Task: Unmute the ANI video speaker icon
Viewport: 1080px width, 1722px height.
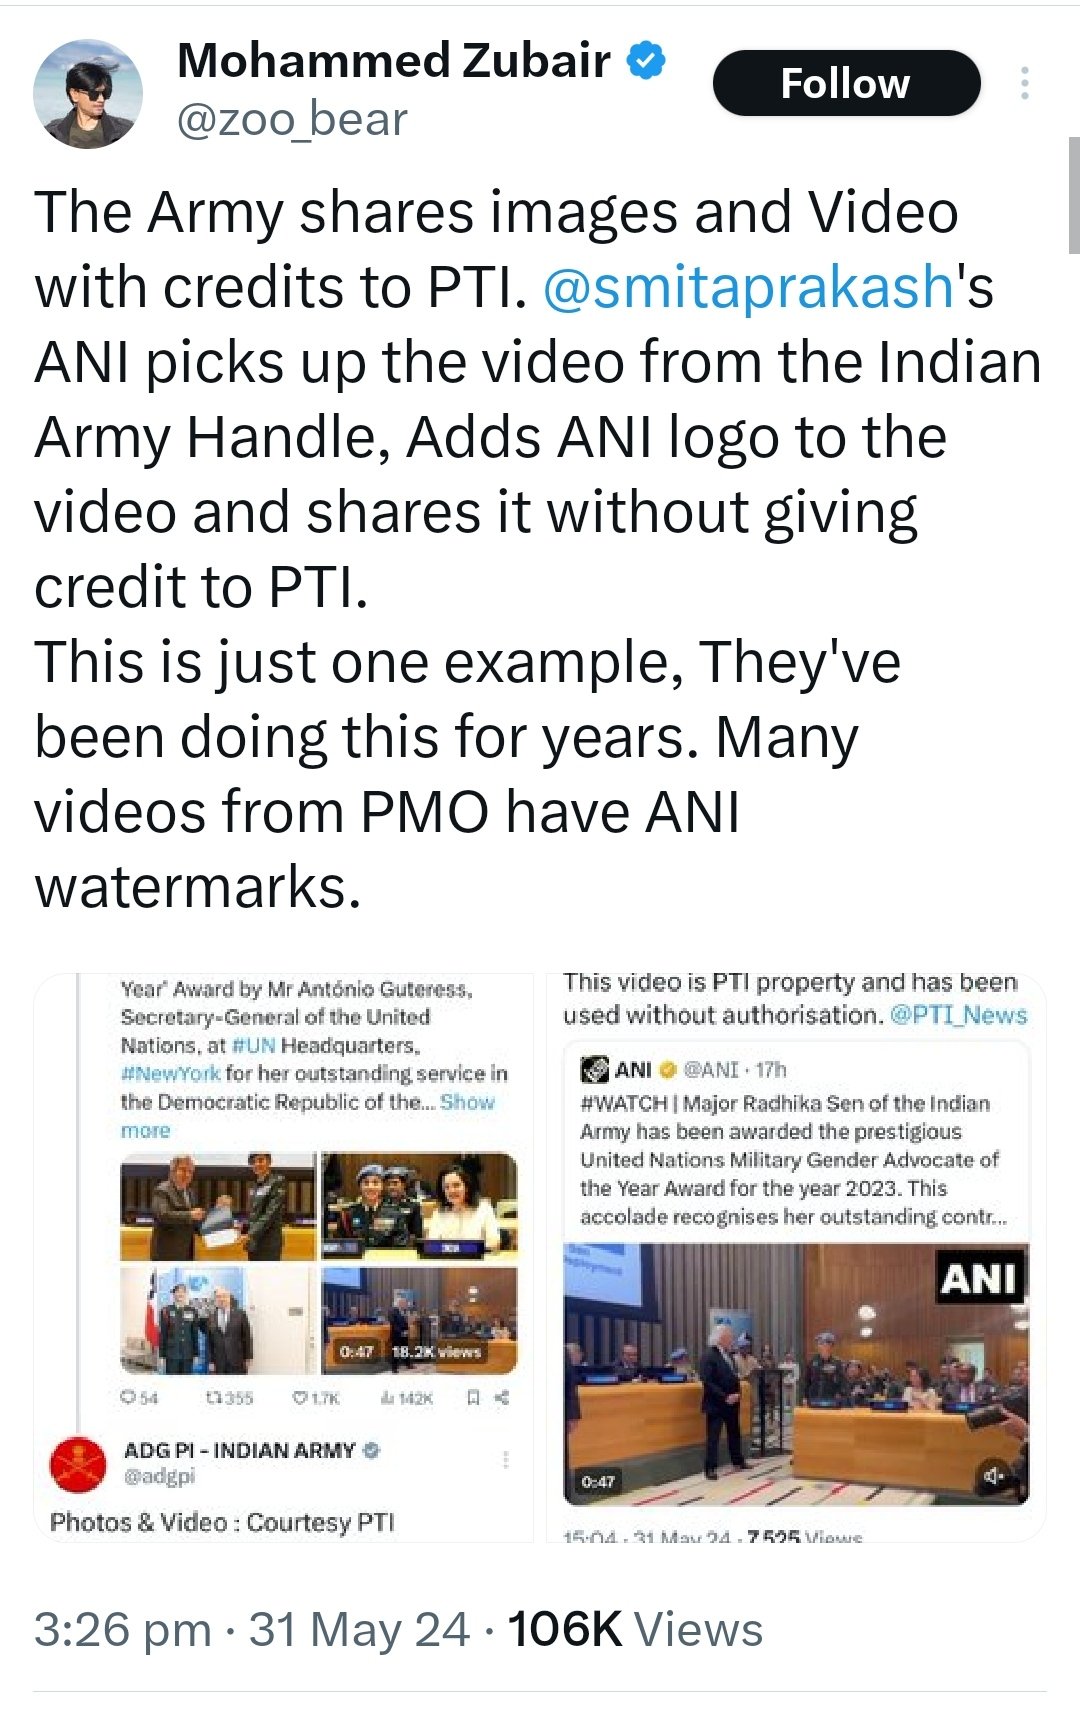Action: pyautogui.click(x=993, y=1476)
